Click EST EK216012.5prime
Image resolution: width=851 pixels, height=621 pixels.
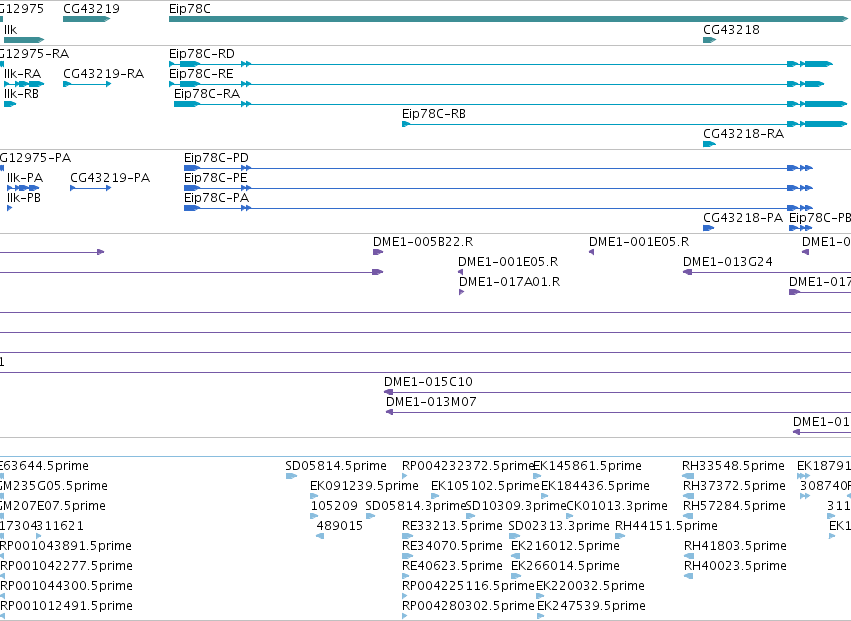point(566,547)
